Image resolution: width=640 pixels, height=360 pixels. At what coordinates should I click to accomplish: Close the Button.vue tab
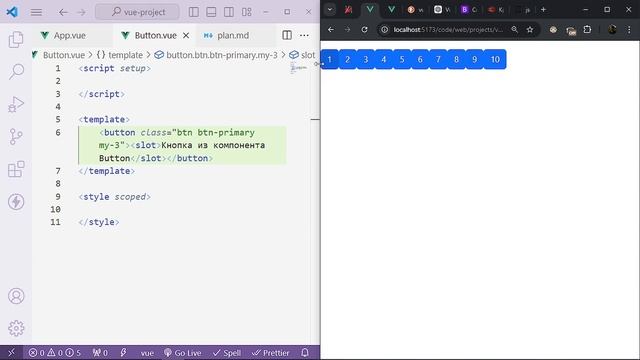tap(186, 36)
